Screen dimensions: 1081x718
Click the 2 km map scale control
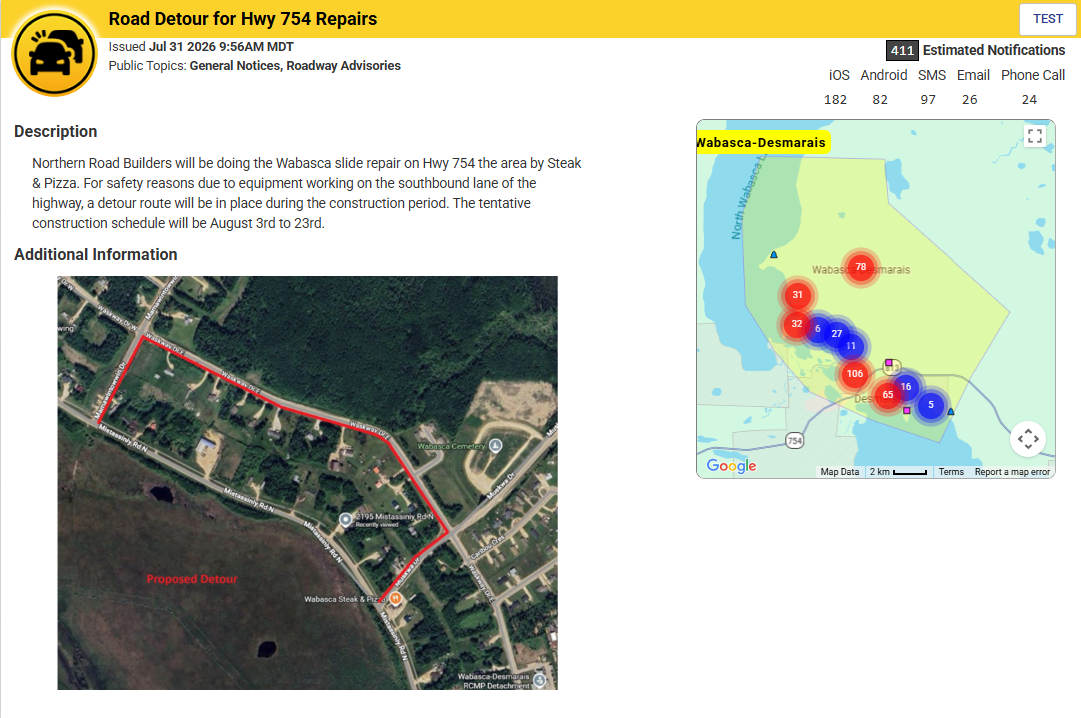click(898, 472)
